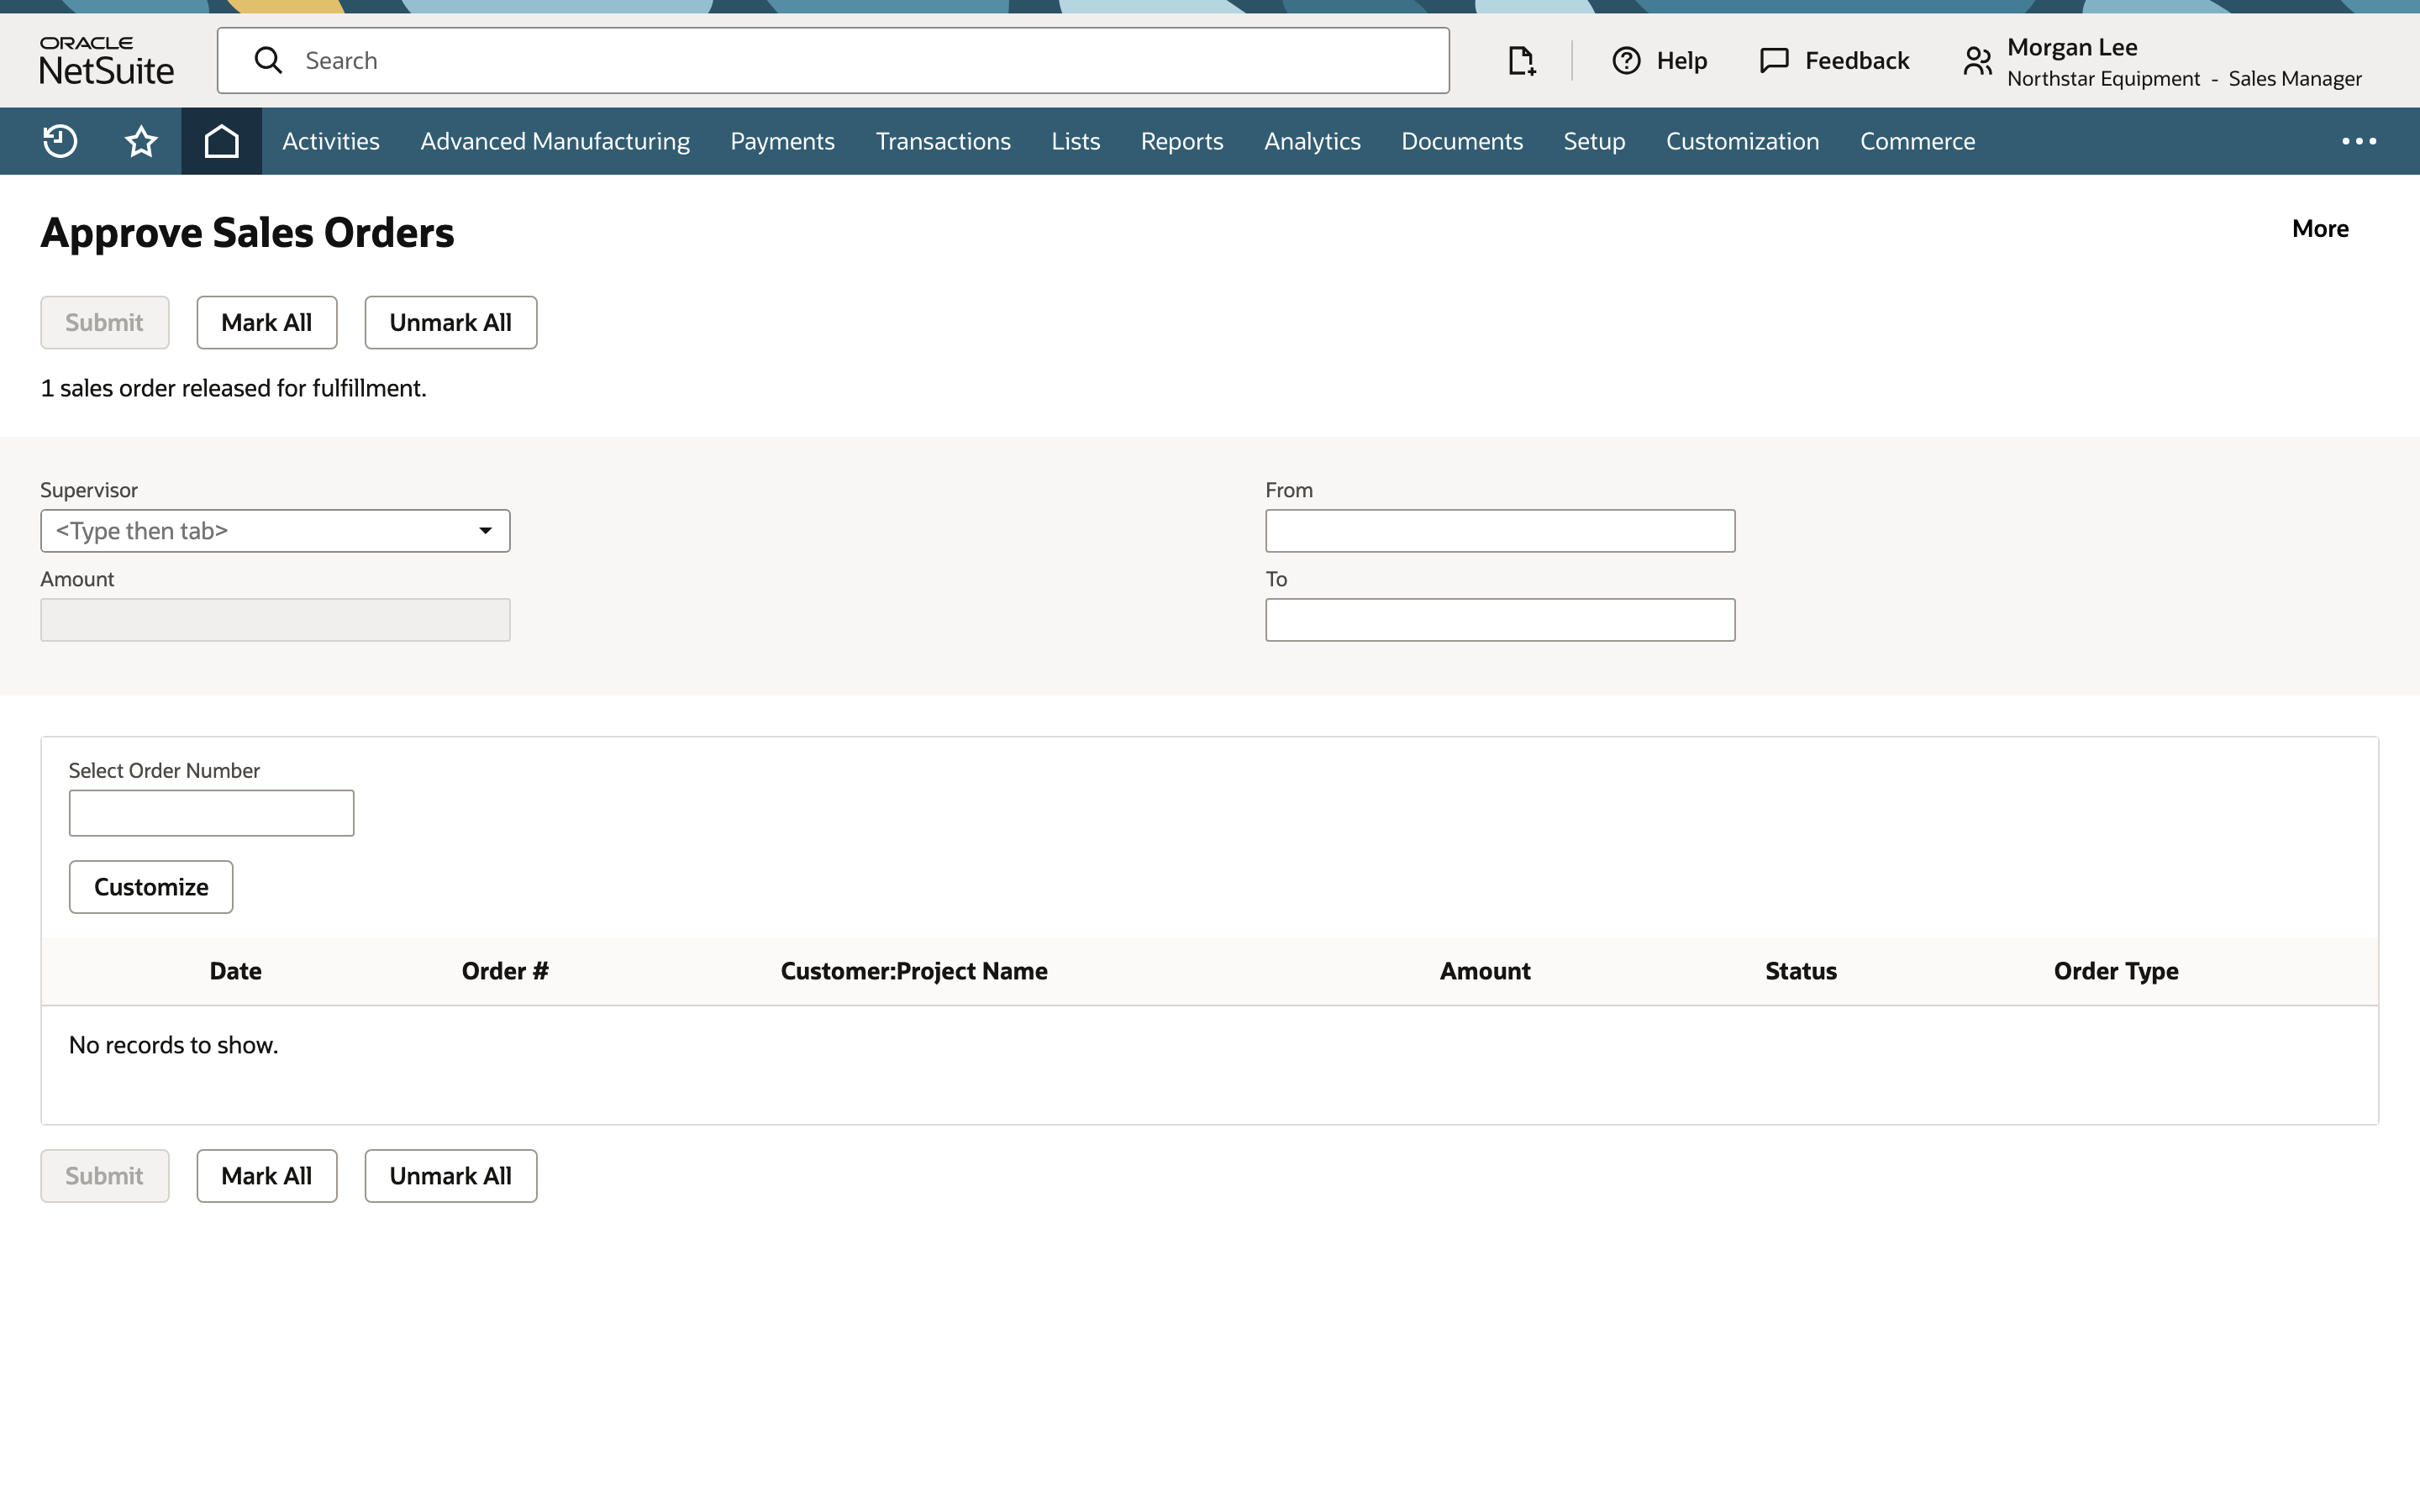Click the top Unmark All button
This screenshot has height=1512, width=2420.
coord(450,323)
